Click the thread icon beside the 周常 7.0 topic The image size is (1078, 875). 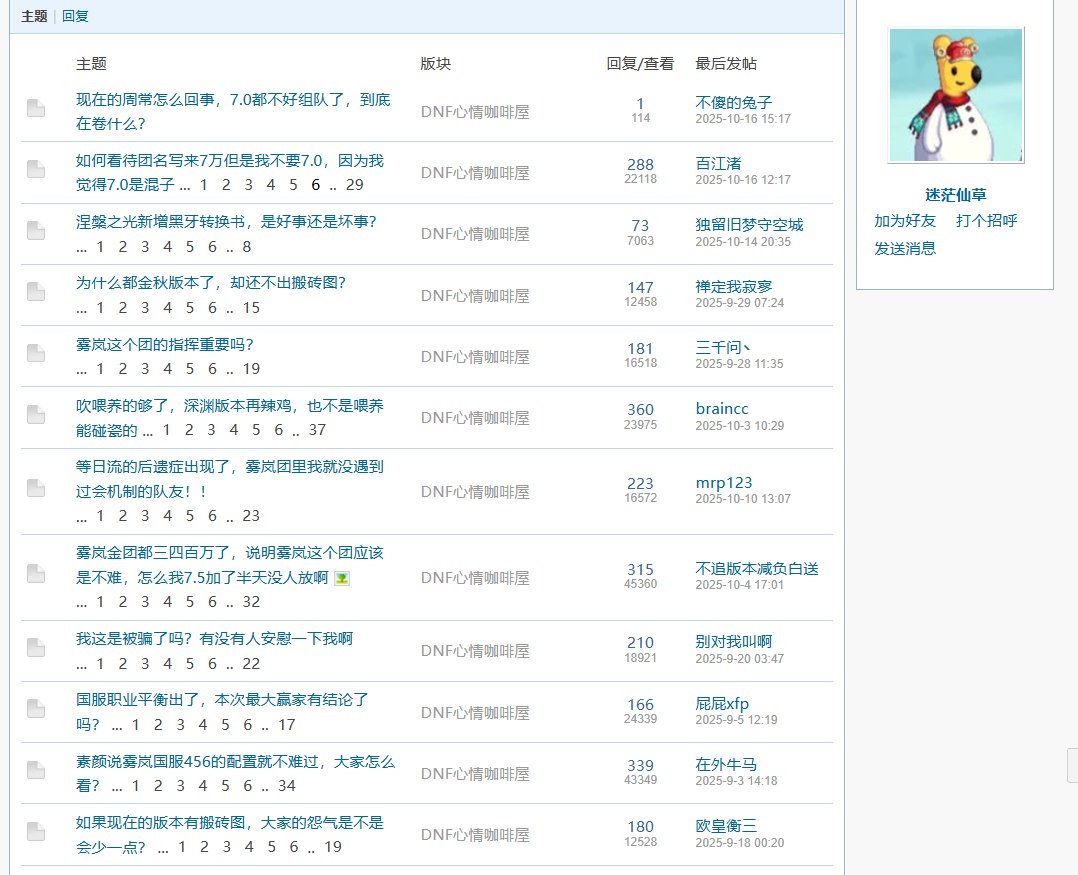(x=36, y=109)
